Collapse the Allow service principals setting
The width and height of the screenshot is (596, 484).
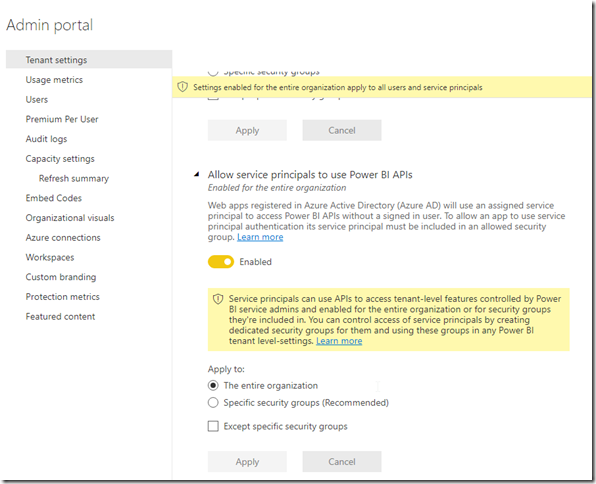pos(197,175)
